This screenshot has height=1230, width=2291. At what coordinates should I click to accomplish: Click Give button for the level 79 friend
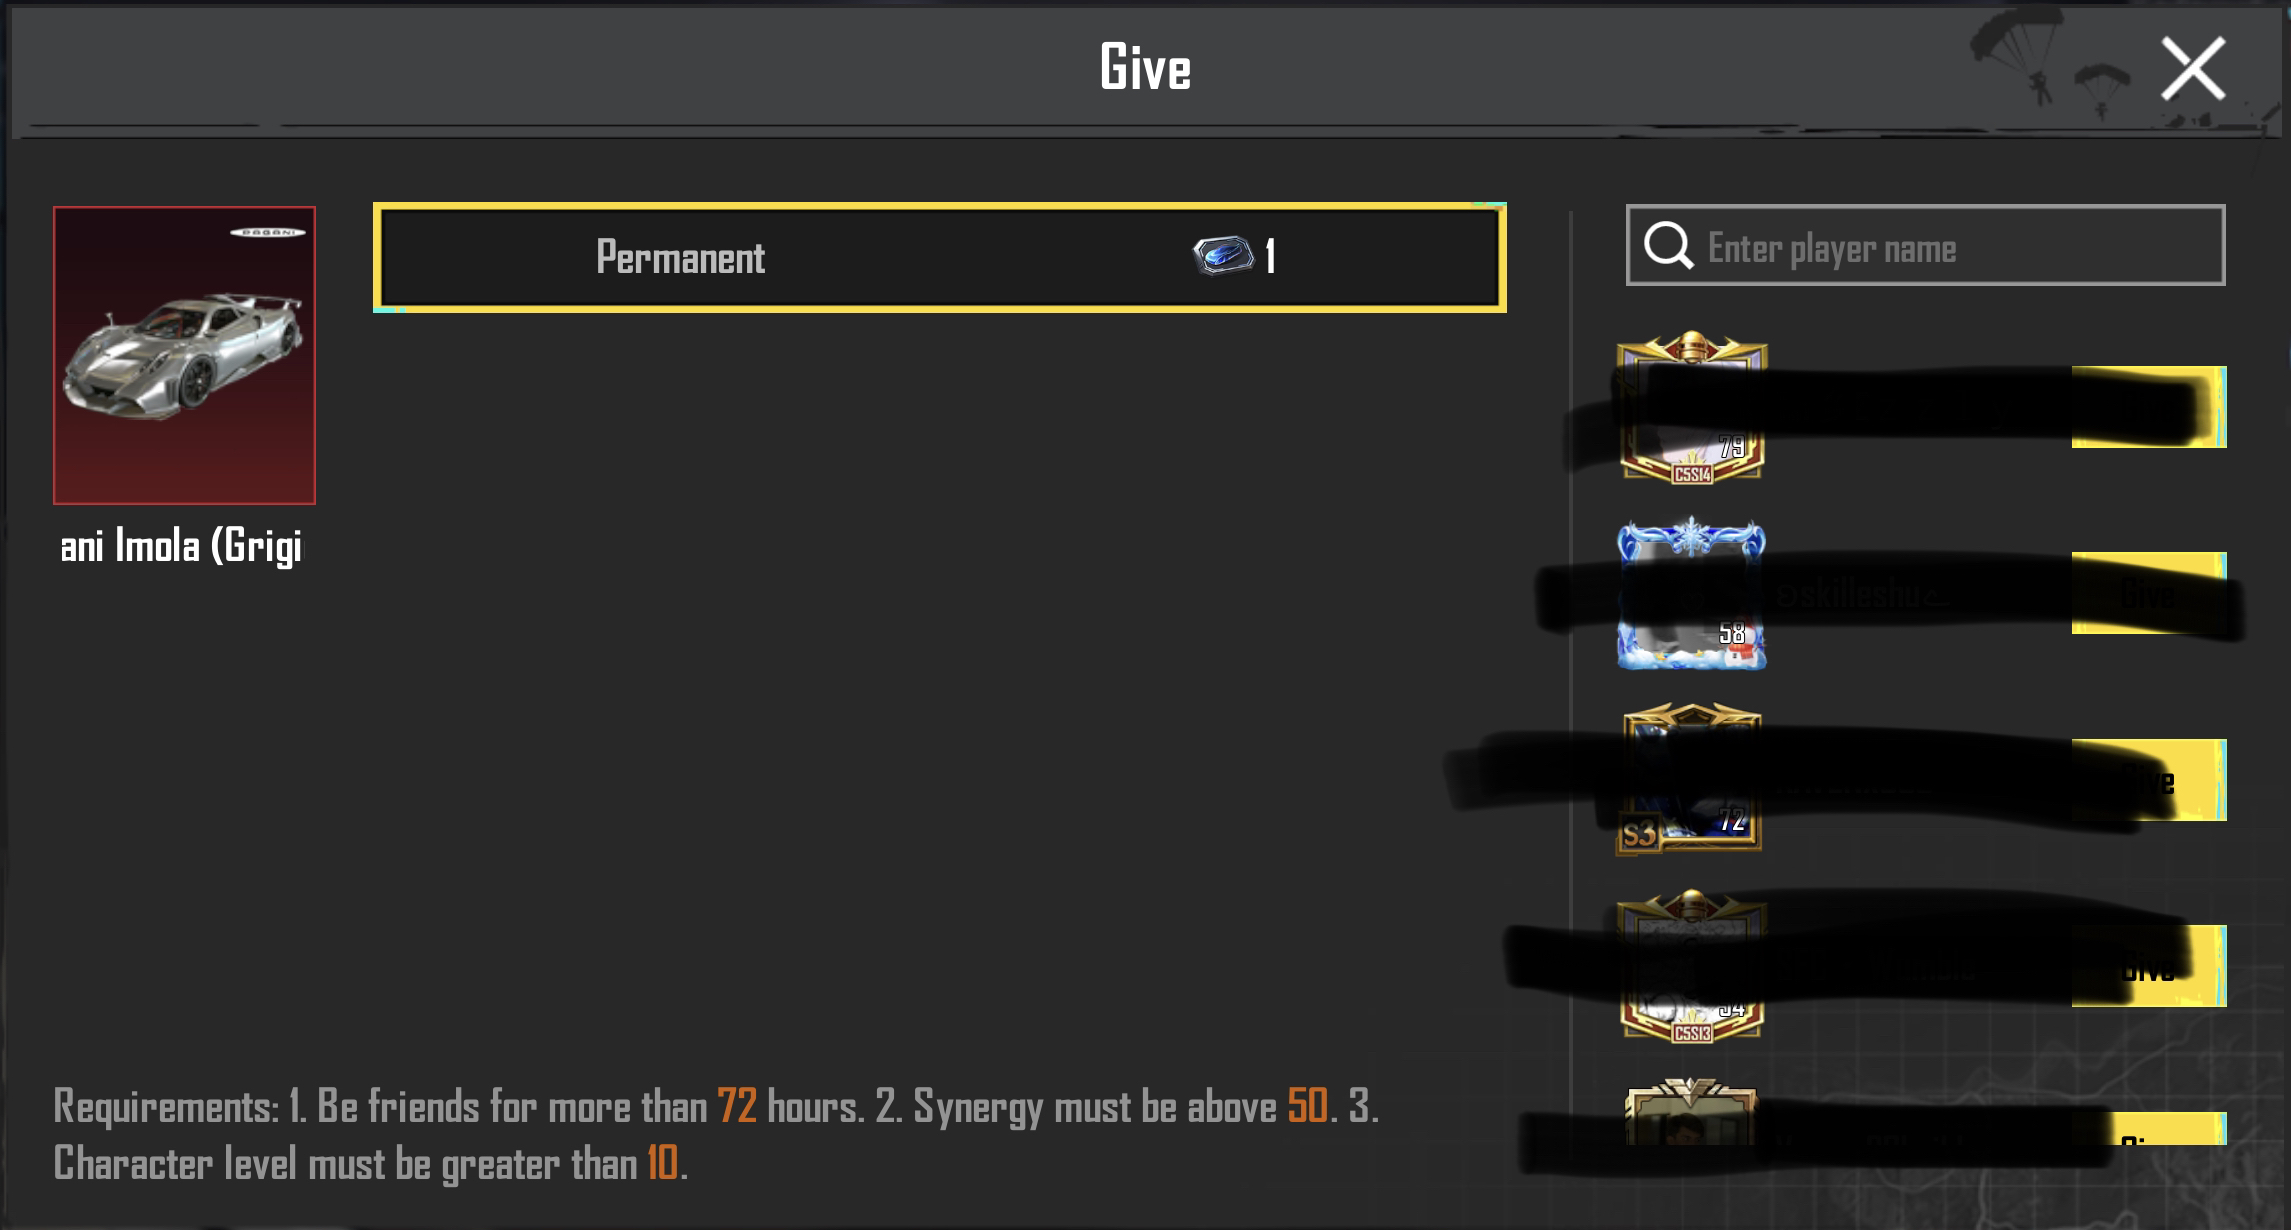pyautogui.click(x=2149, y=407)
